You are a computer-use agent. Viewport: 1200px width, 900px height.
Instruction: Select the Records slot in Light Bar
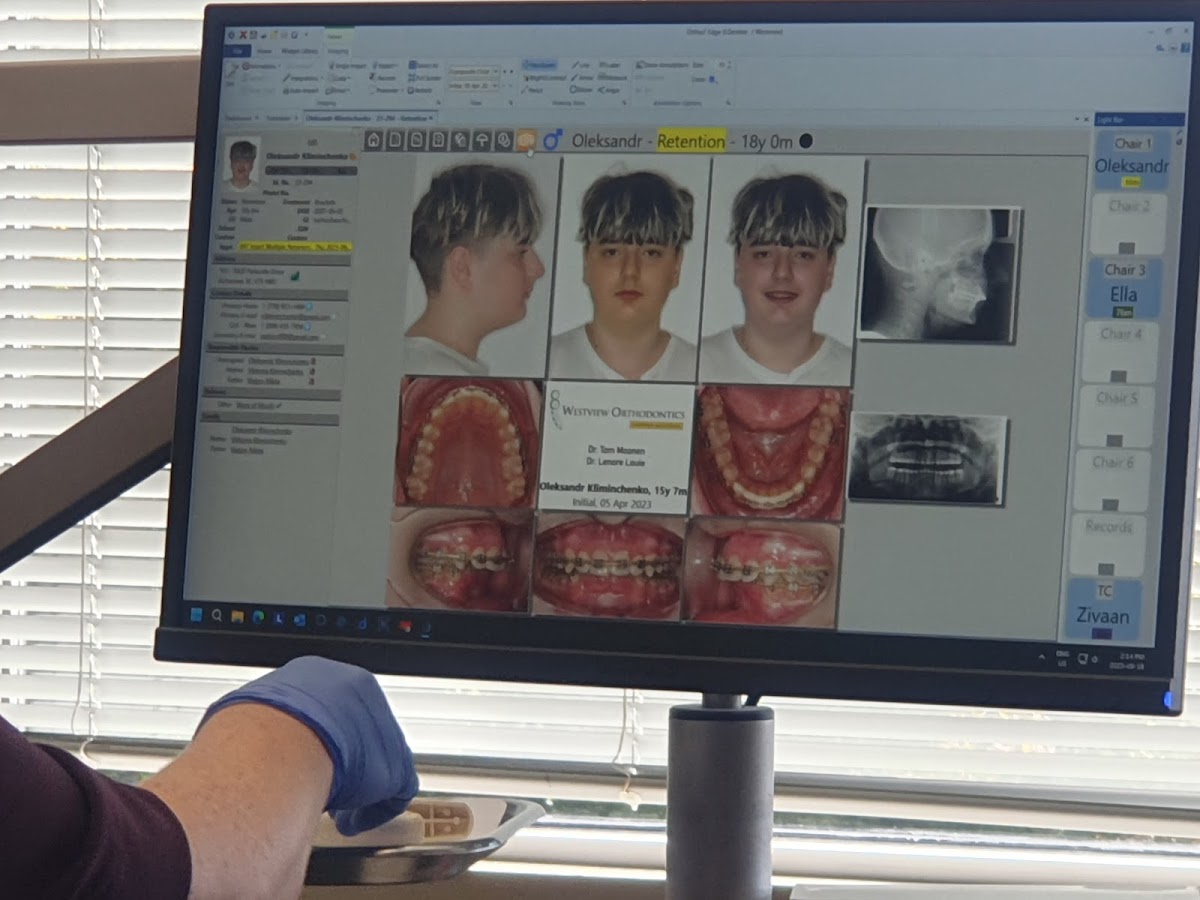[x=1108, y=544]
